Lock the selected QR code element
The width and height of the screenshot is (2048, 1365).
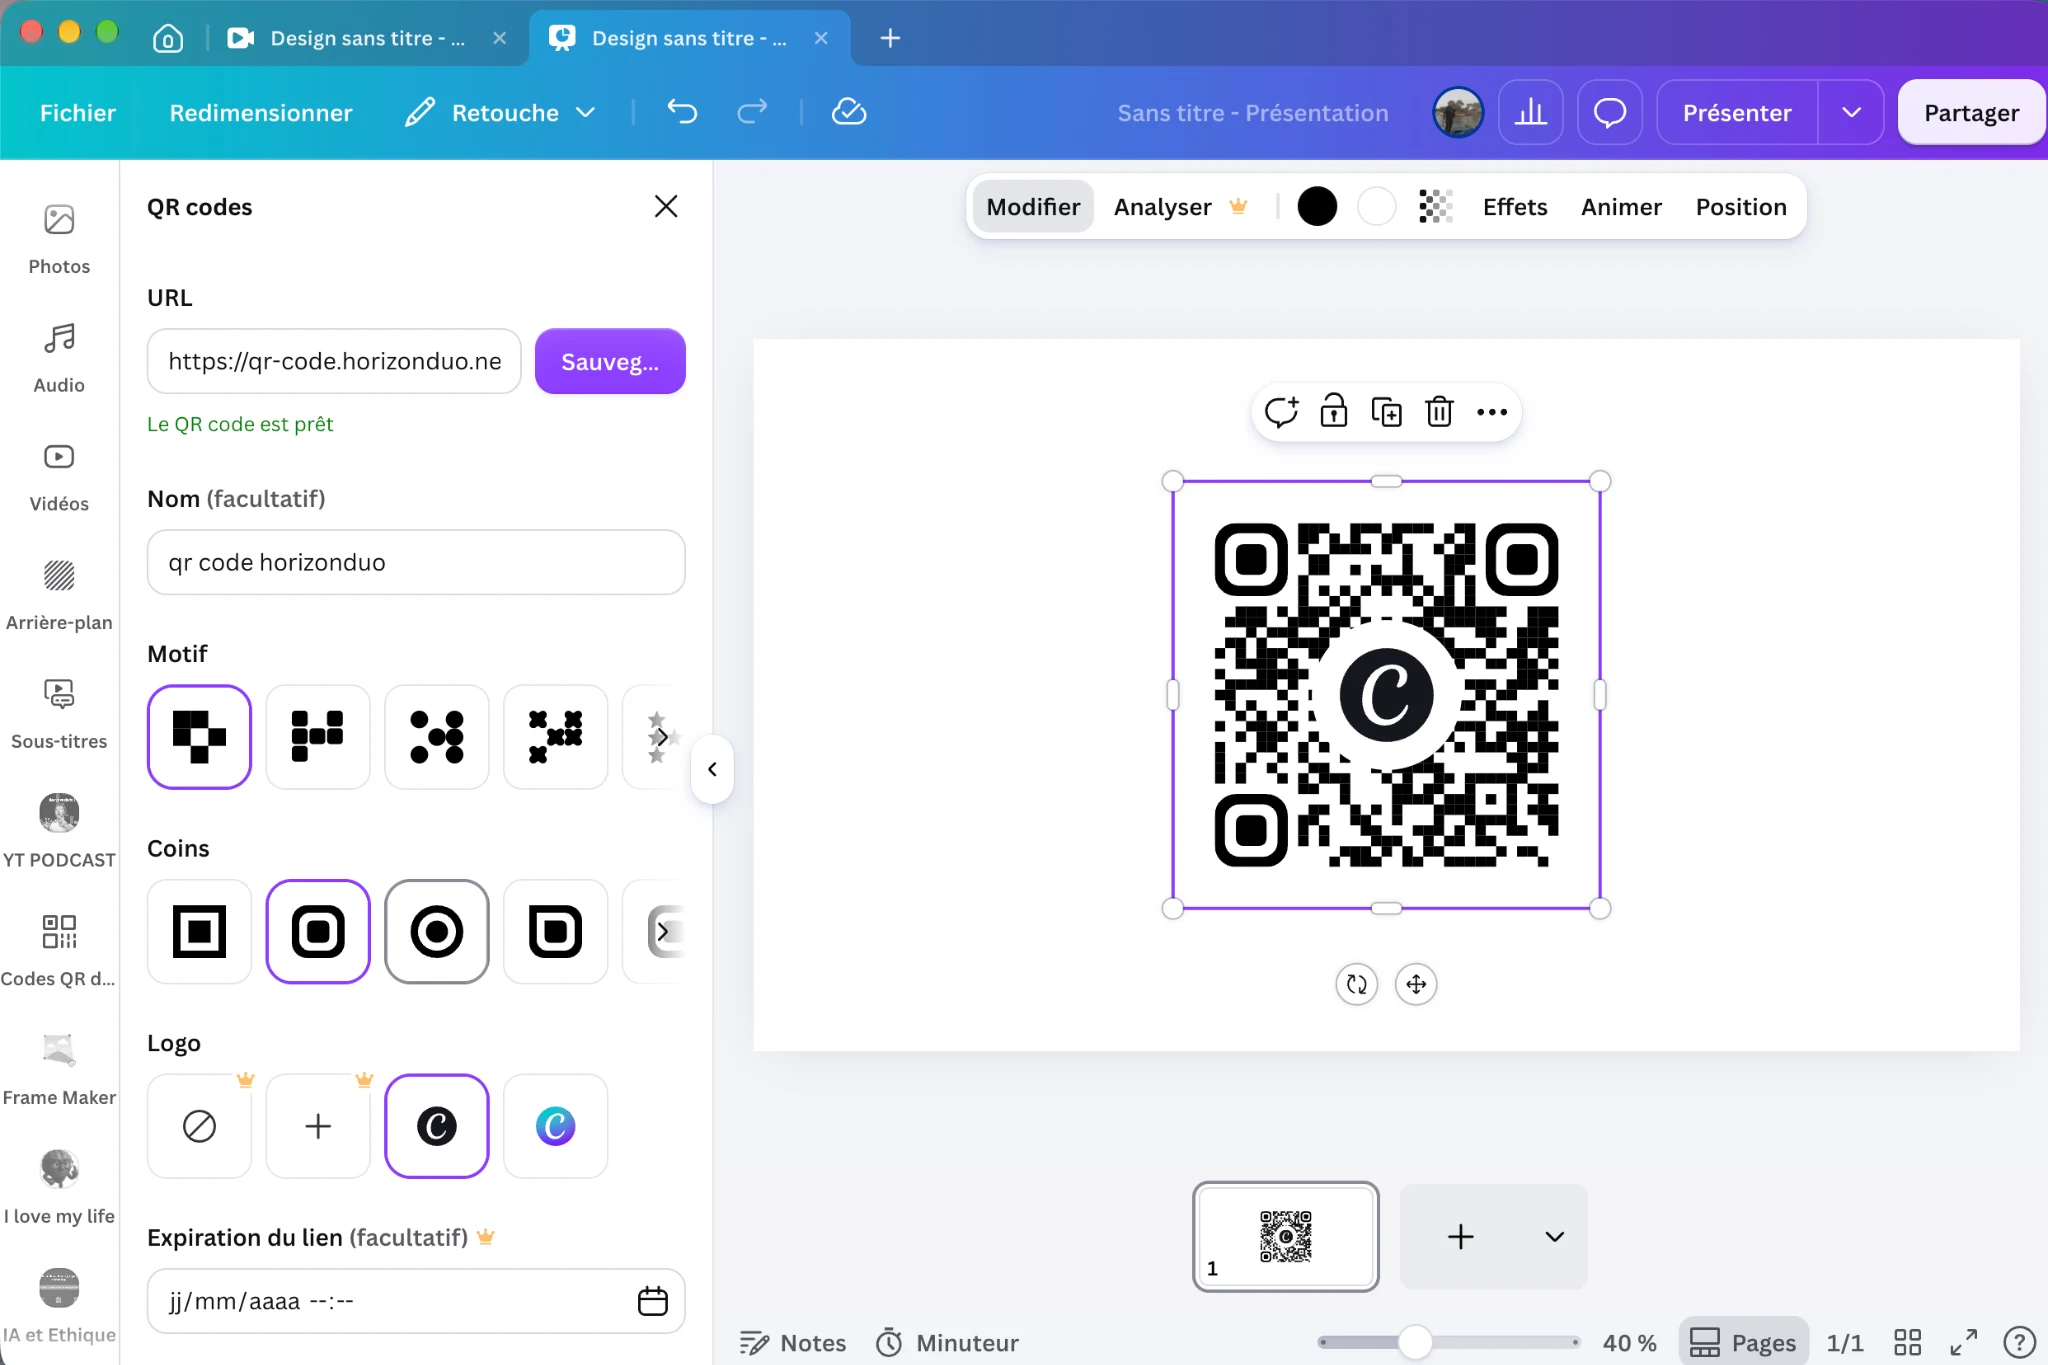tap(1334, 412)
